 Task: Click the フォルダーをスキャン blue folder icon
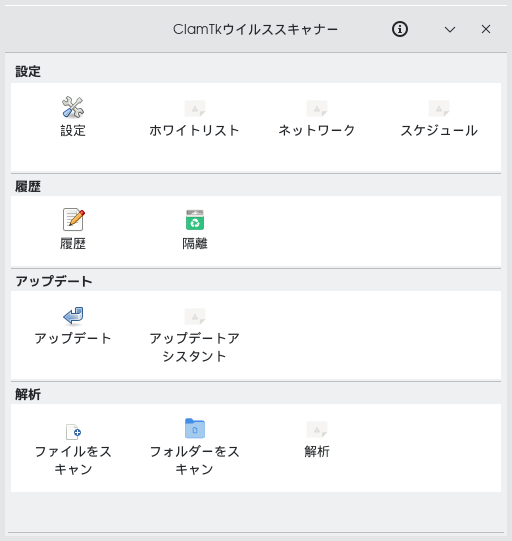point(195,428)
